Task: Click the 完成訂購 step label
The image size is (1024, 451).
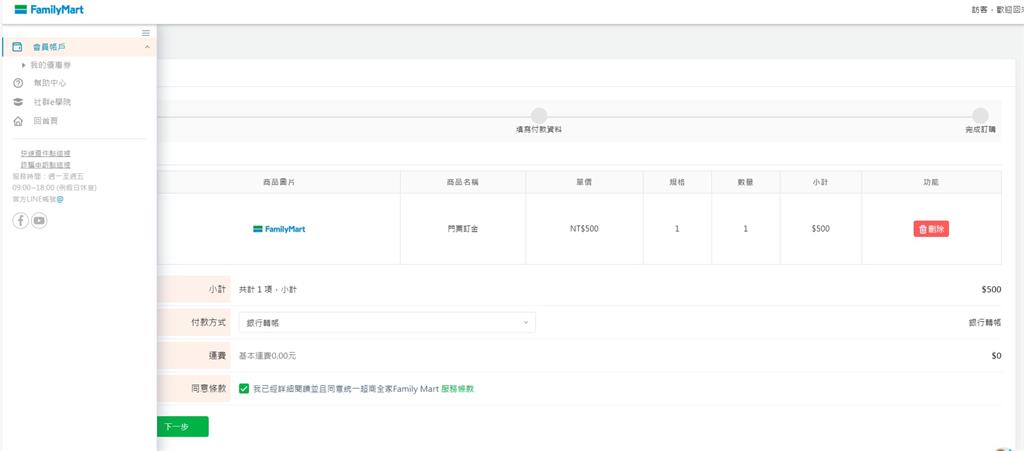Action: (980, 130)
